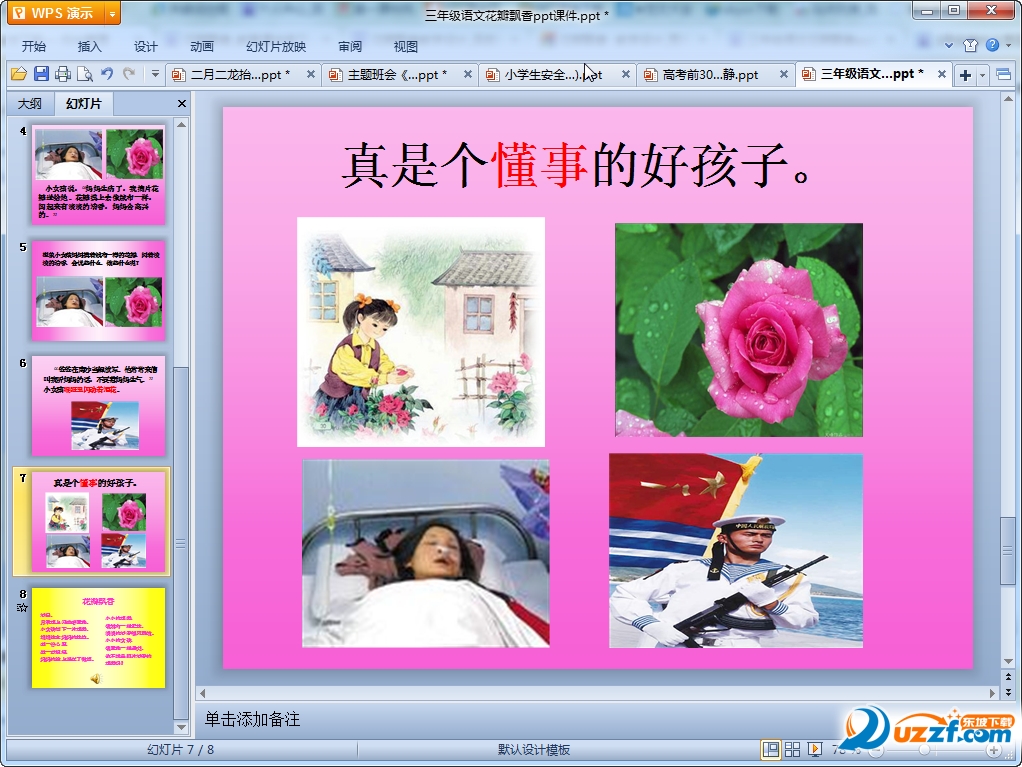1022x767 pixels.
Task: Close the active 三年级语文...ppt tab
Action: (x=942, y=74)
